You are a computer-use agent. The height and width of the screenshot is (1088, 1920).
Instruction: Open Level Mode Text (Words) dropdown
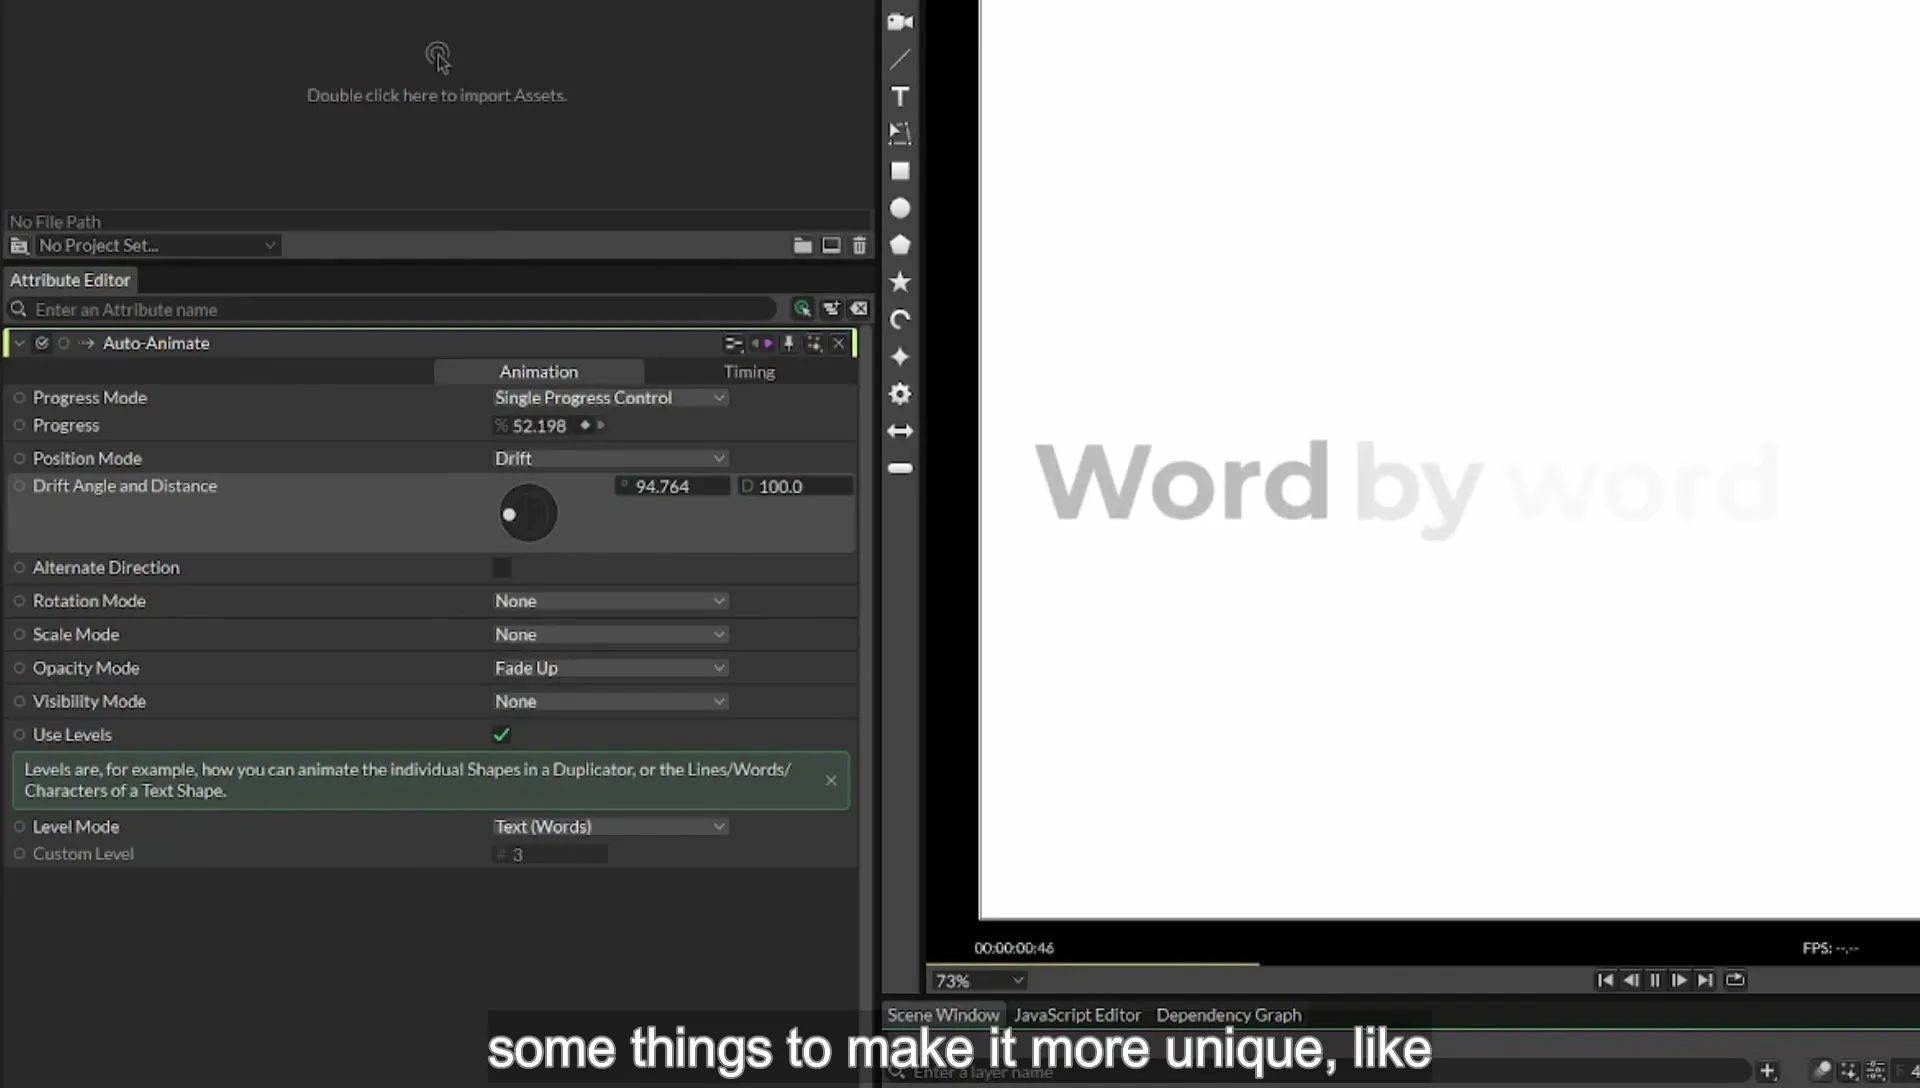click(610, 827)
